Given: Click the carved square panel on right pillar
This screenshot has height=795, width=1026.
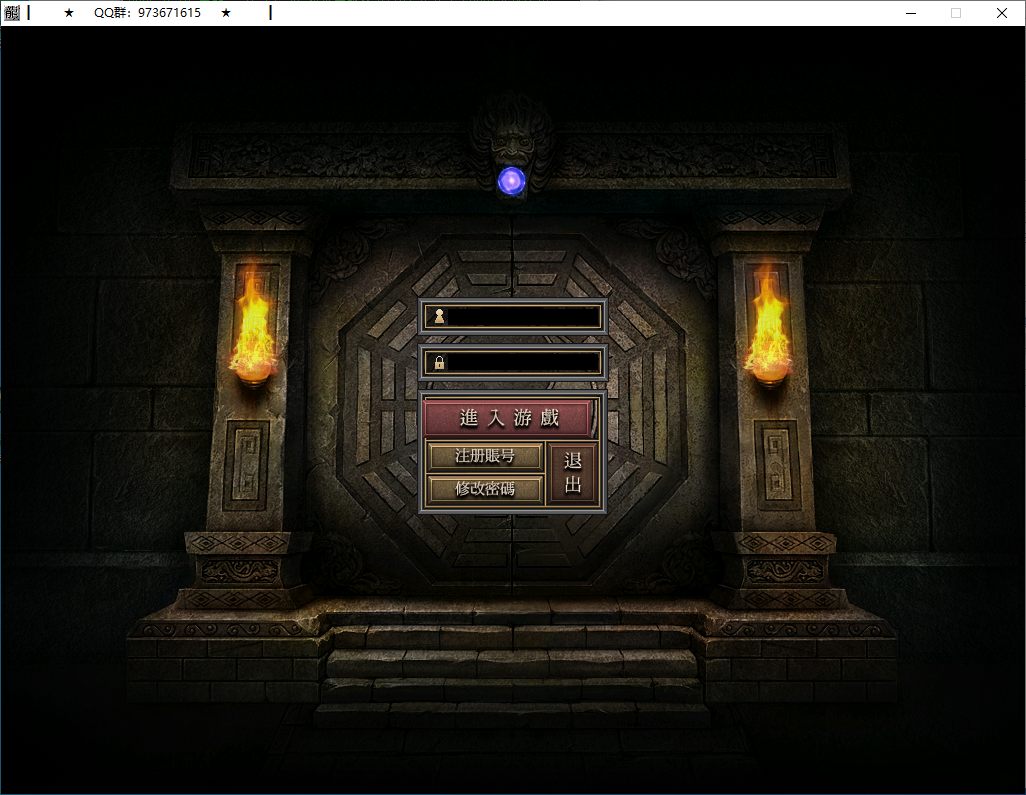Looking at the screenshot, I should [x=776, y=465].
